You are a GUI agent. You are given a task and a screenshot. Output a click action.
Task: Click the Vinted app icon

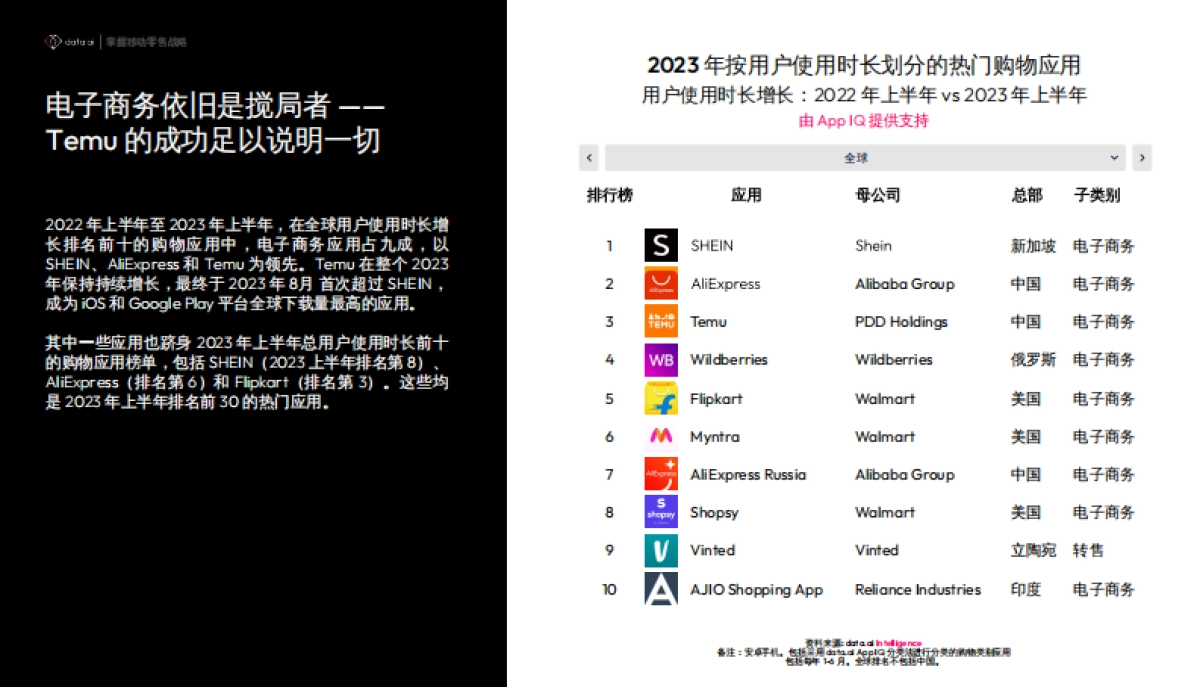click(x=660, y=550)
